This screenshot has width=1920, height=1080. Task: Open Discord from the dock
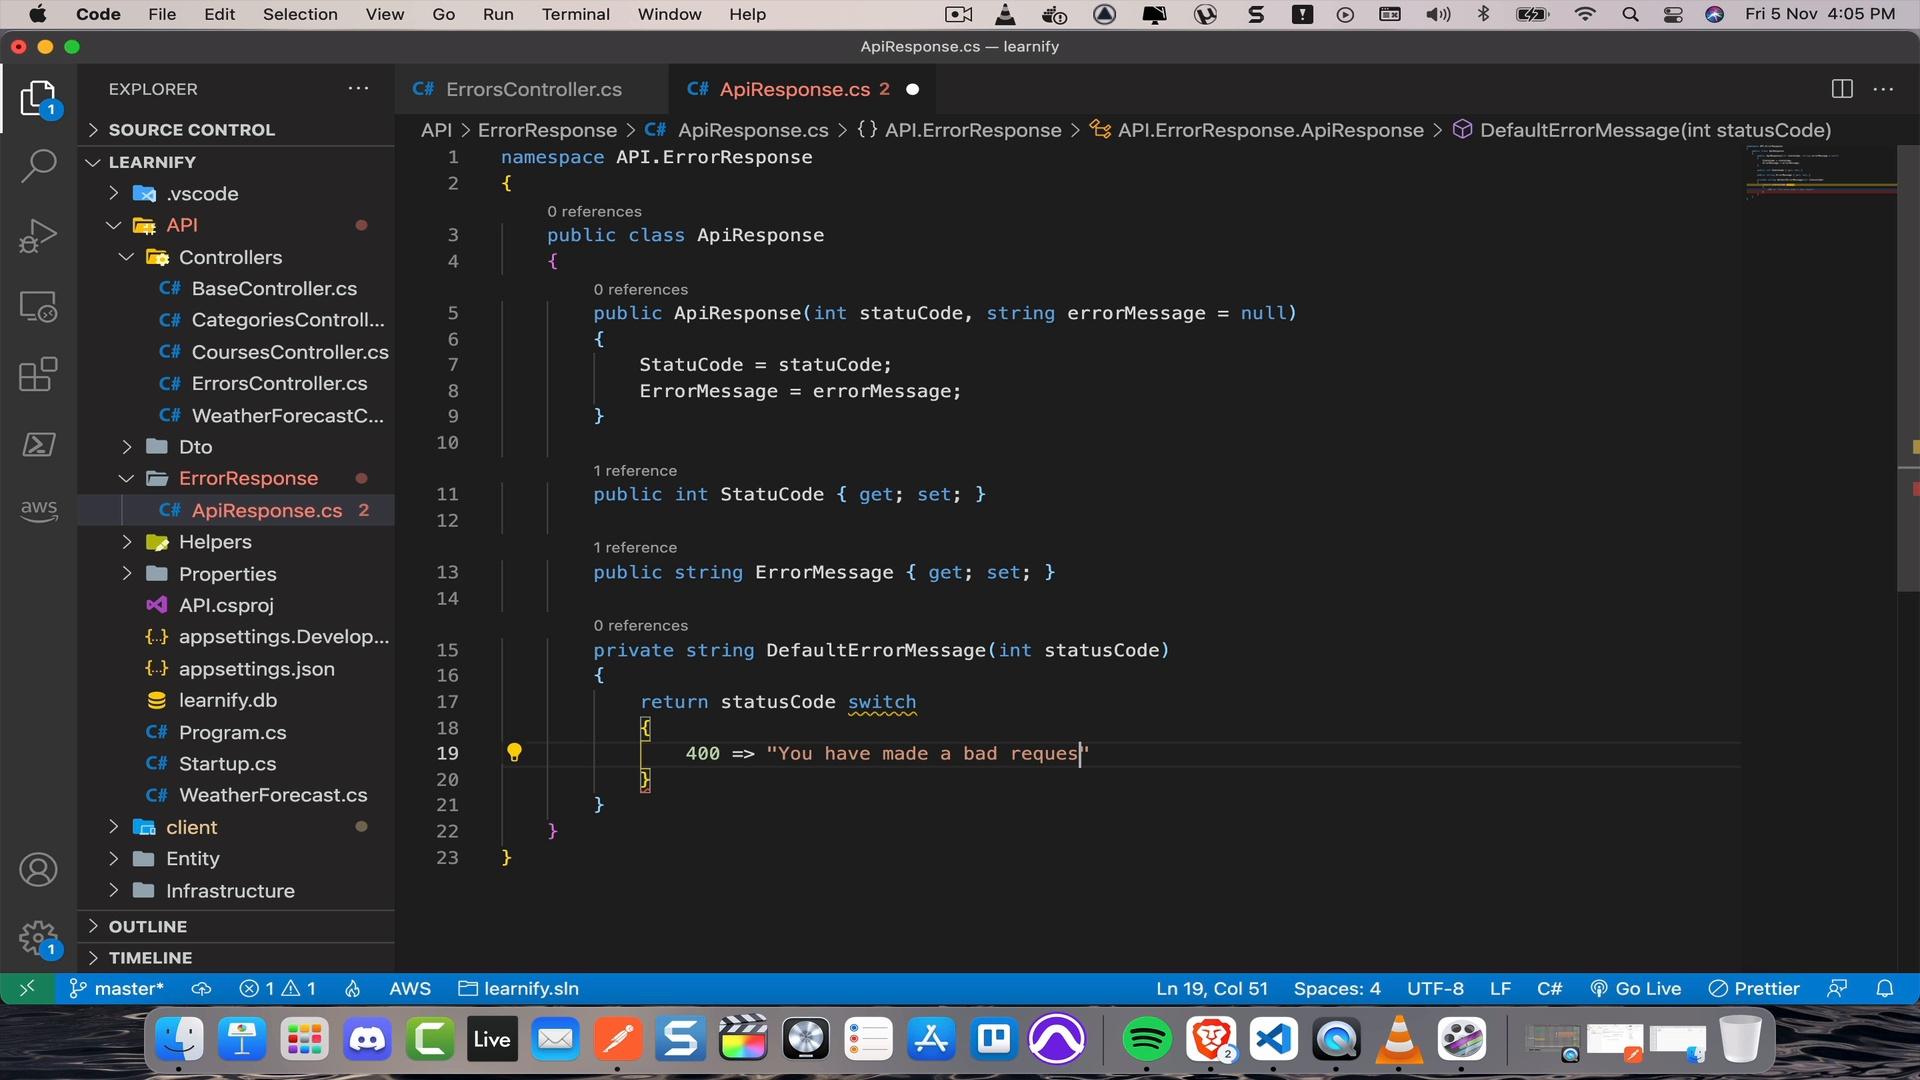point(367,1040)
